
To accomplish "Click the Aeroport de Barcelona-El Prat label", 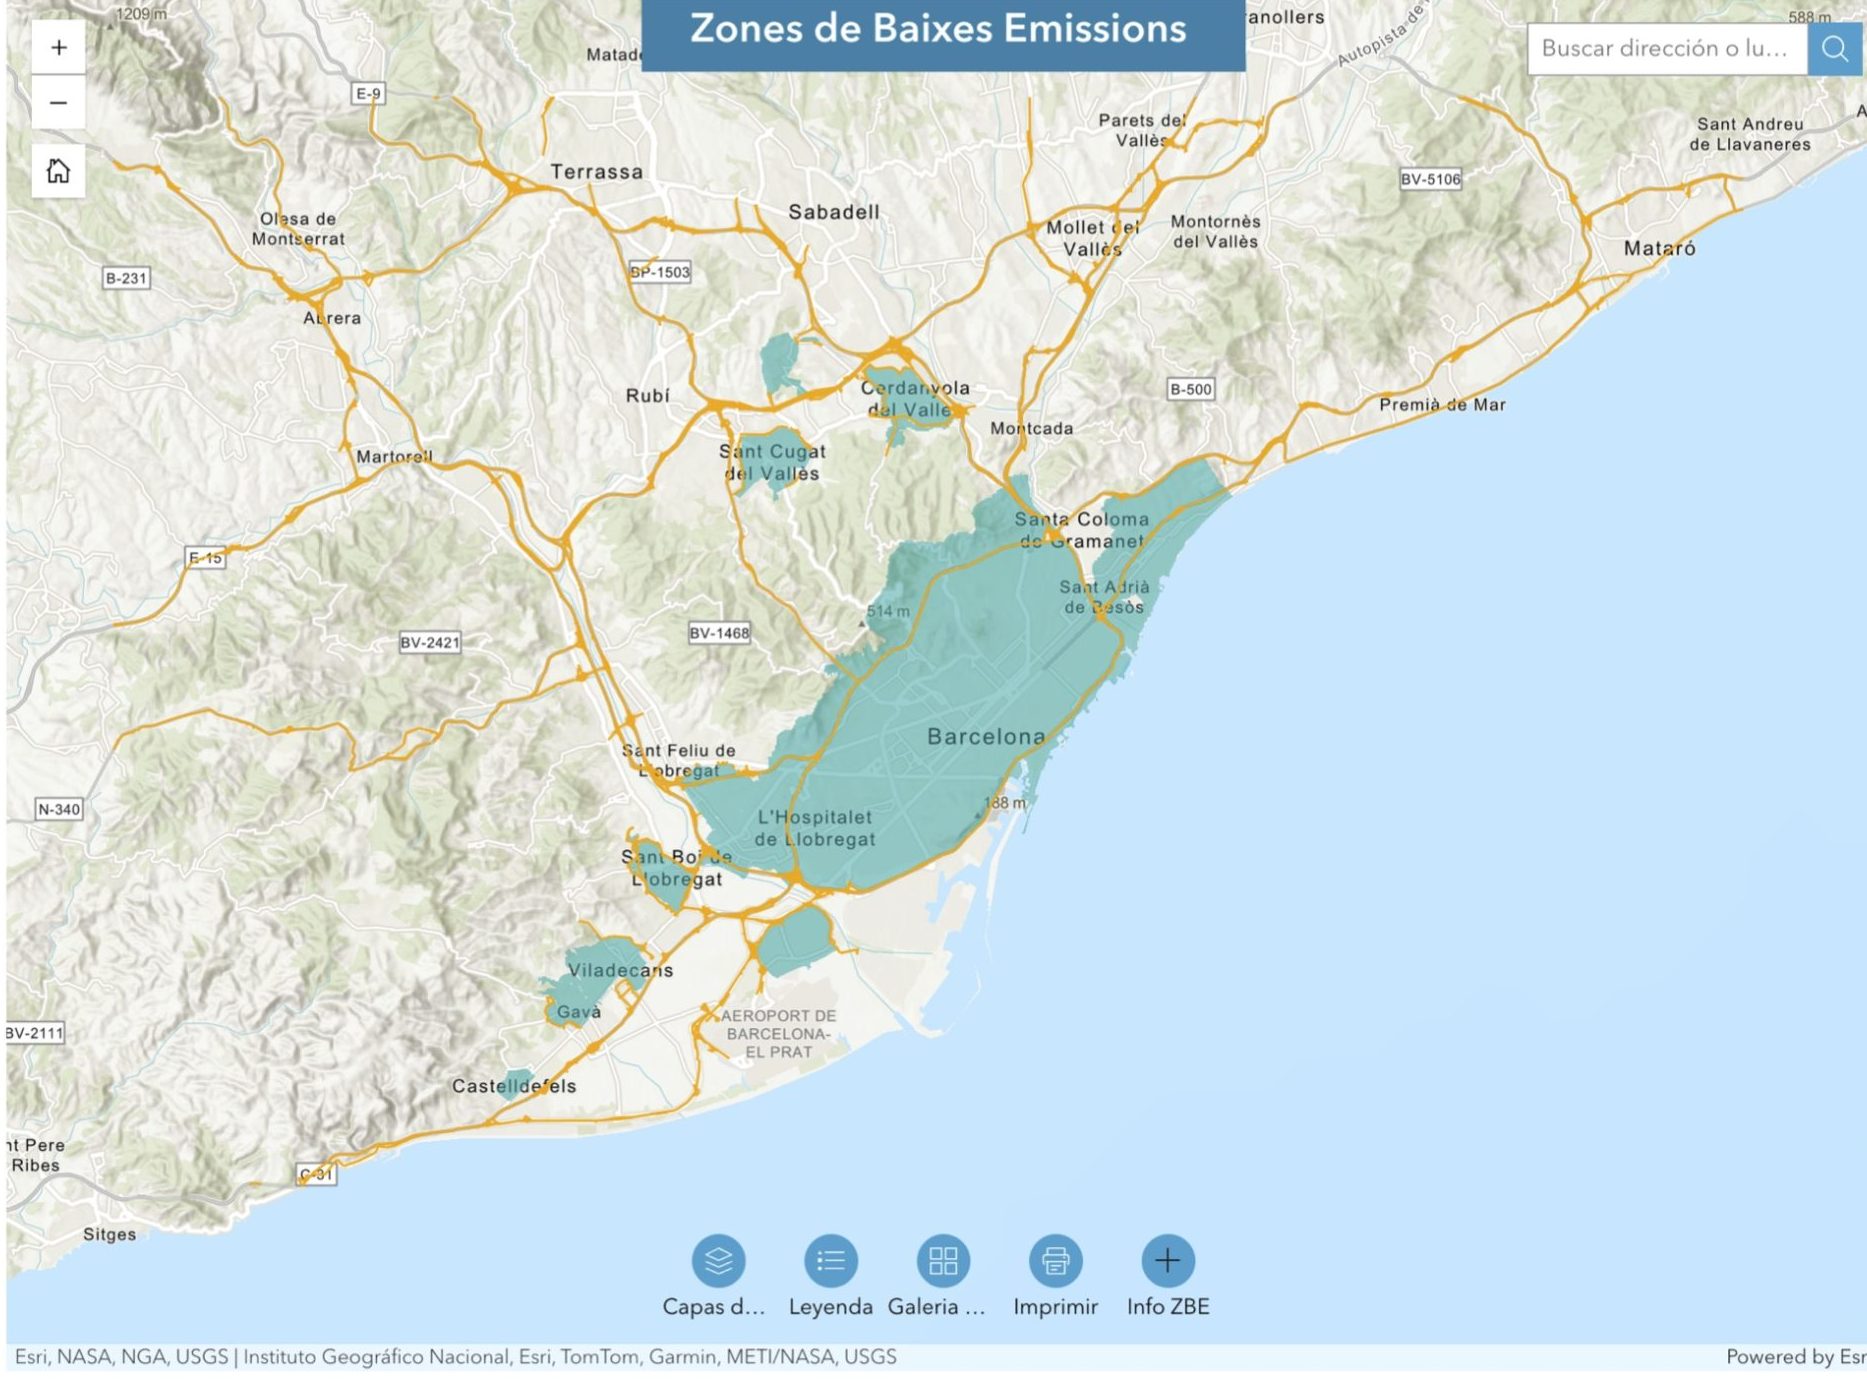I will (x=778, y=1034).
